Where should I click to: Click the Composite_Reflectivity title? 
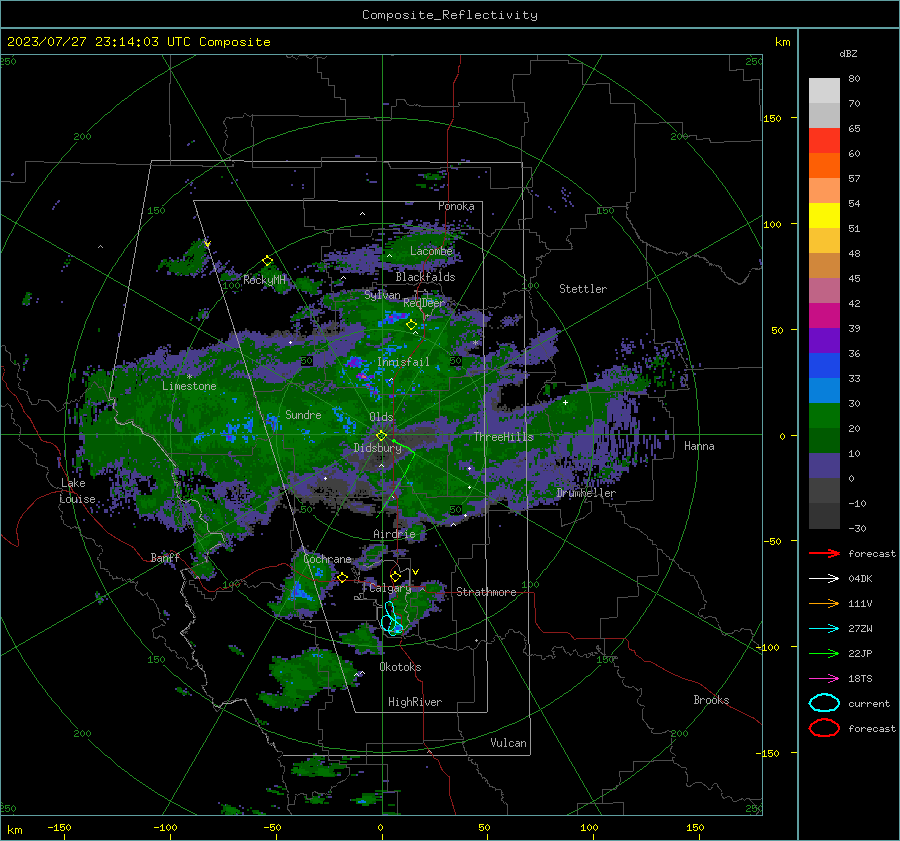pos(449,15)
